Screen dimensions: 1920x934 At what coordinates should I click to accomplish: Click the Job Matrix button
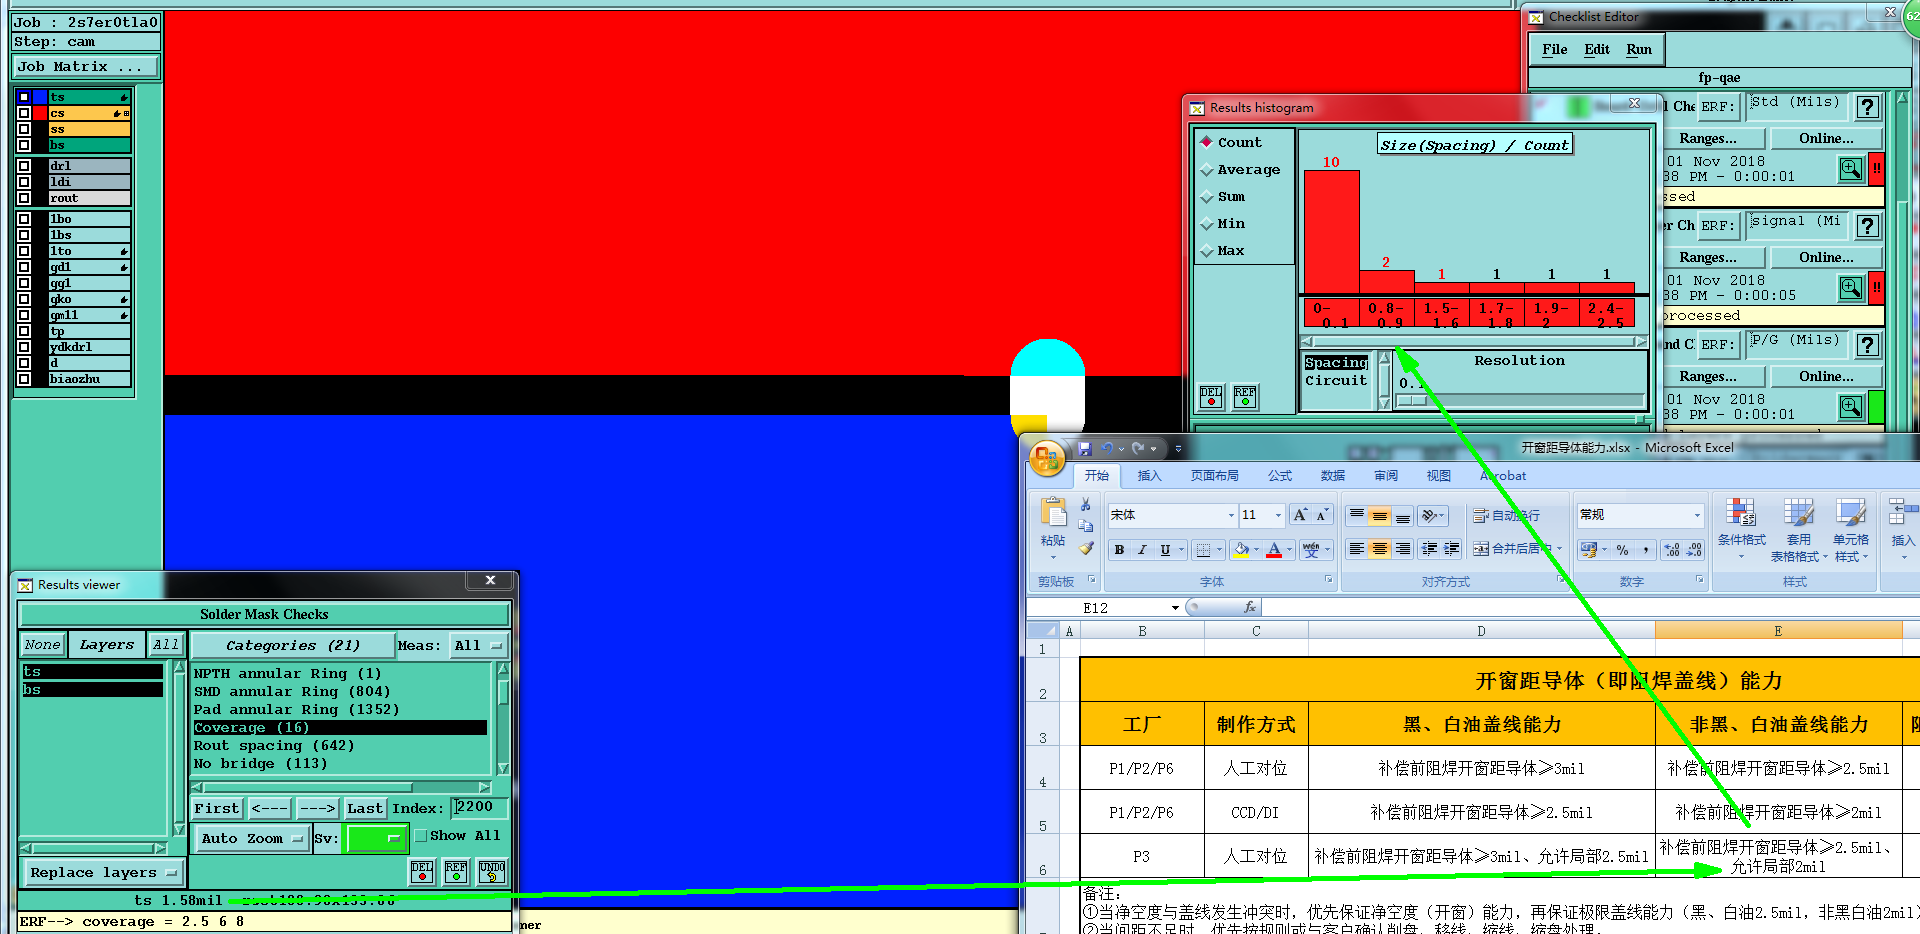coord(86,66)
